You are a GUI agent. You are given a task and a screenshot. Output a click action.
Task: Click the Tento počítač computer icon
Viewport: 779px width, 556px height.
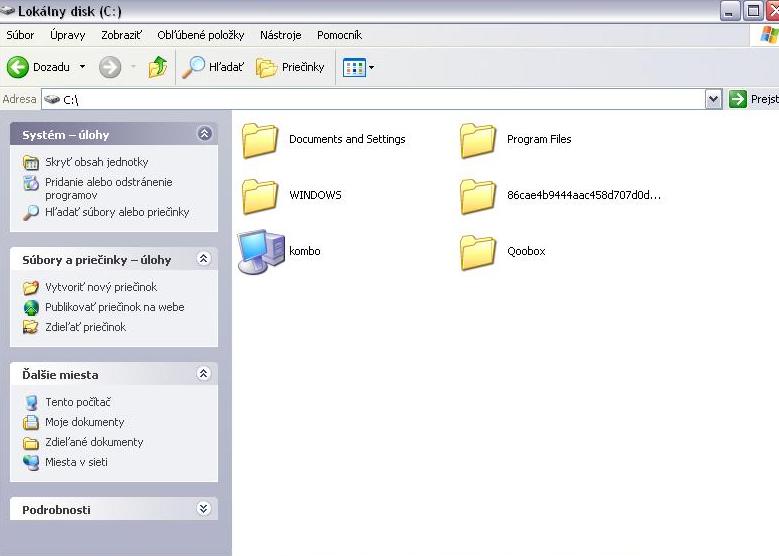pyautogui.click(x=31, y=402)
